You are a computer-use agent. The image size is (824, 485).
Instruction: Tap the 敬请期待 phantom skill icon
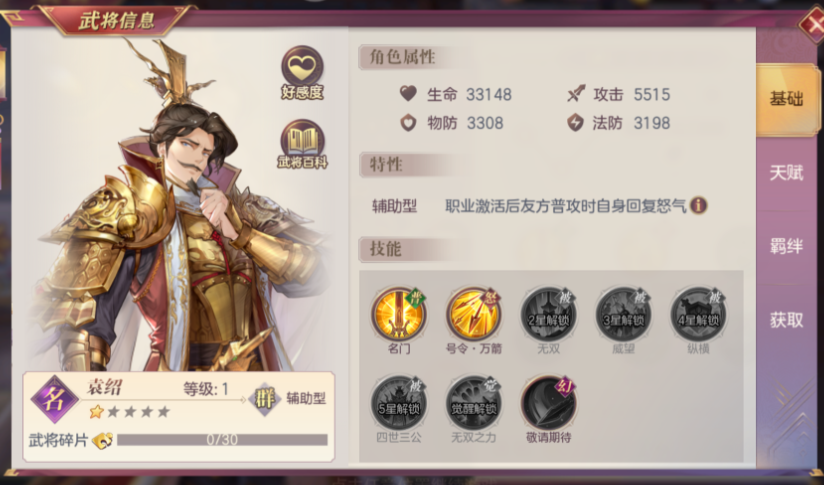coord(549,403)
